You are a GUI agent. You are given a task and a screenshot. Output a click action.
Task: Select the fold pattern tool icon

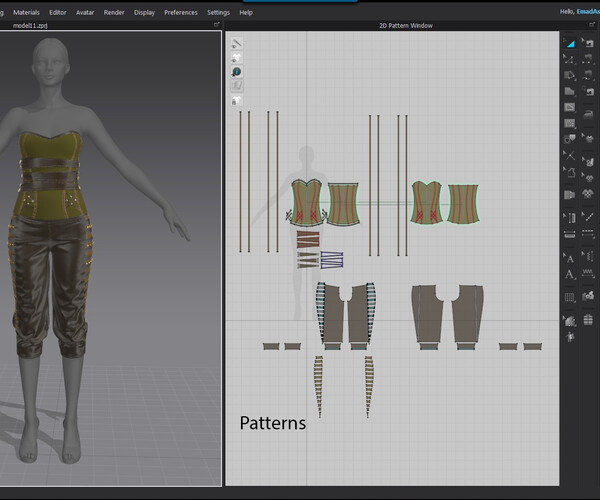coord(569,195)
